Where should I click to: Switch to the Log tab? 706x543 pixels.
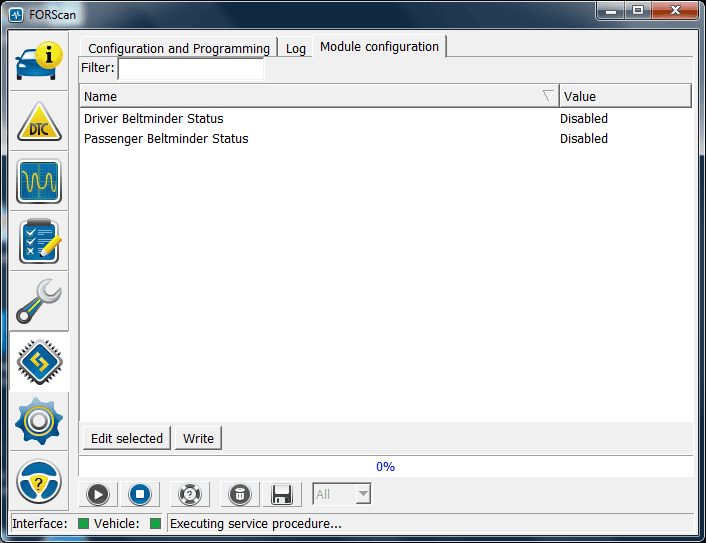295,48
